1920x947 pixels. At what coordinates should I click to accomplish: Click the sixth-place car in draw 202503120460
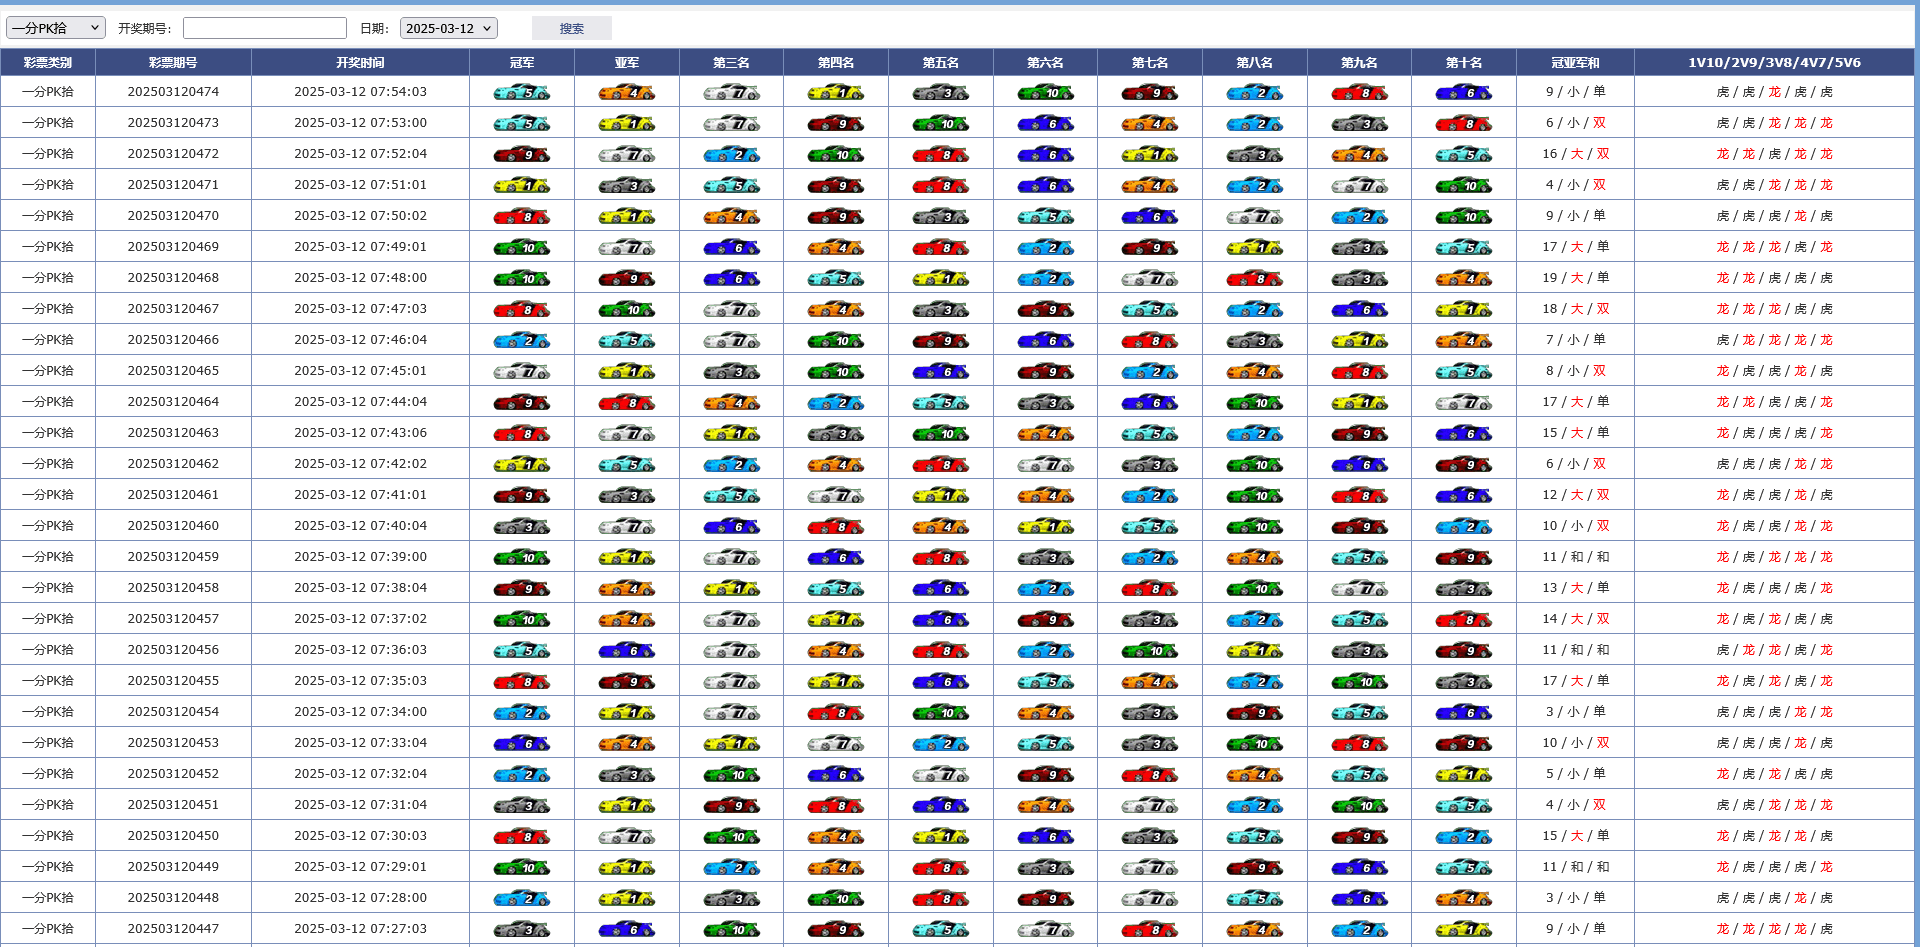tap(1045, 527)
